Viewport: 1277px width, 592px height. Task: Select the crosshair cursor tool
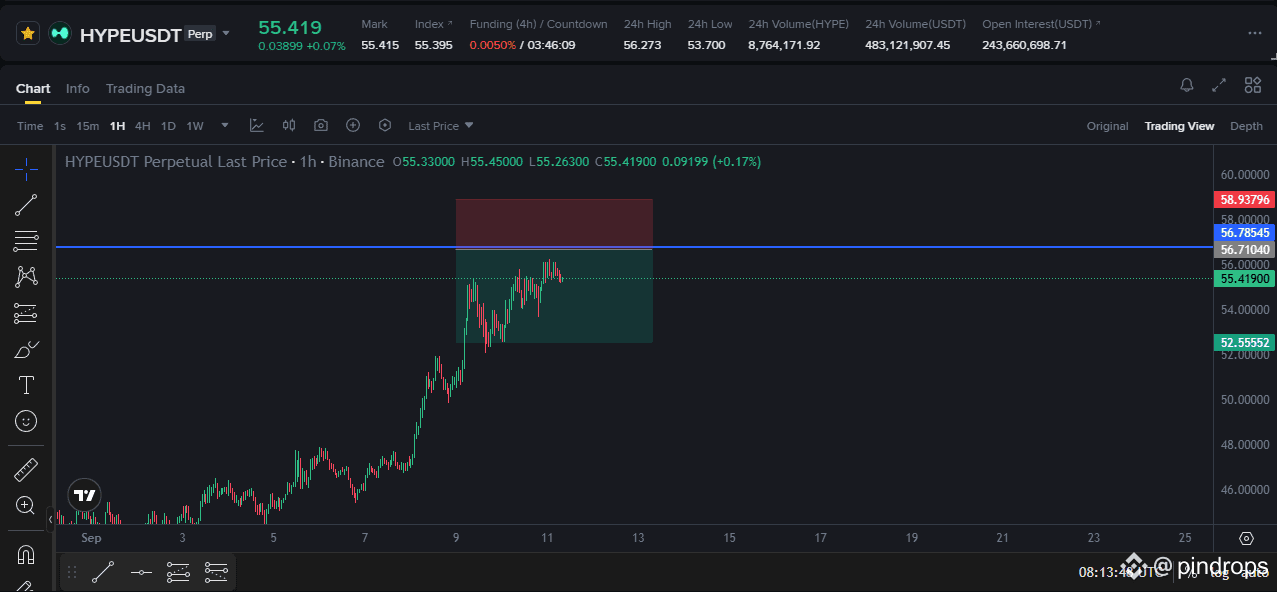click(x=26, y=168)
